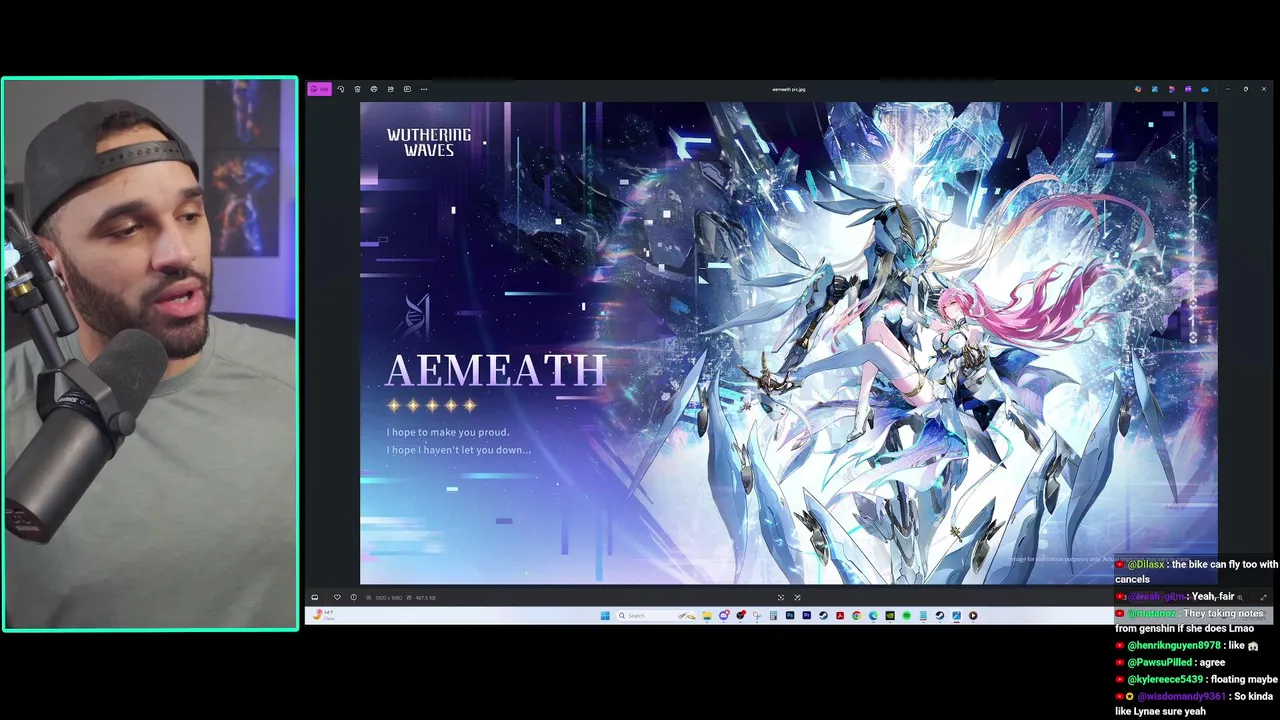Viewport: 1280px width, 720px height.
Task: Open the Paint app icon in title bar
Action: click(x=1154, y=89)
